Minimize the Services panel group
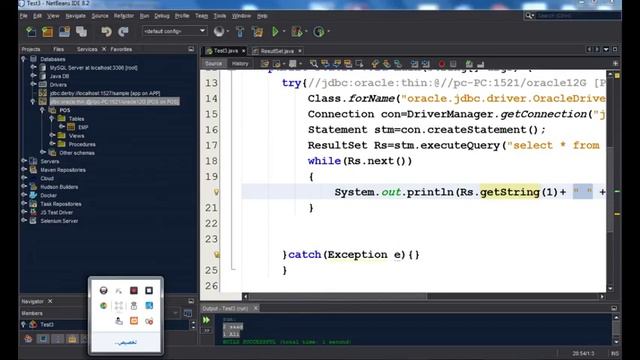 pyautogui.click(x=191, y=49)
